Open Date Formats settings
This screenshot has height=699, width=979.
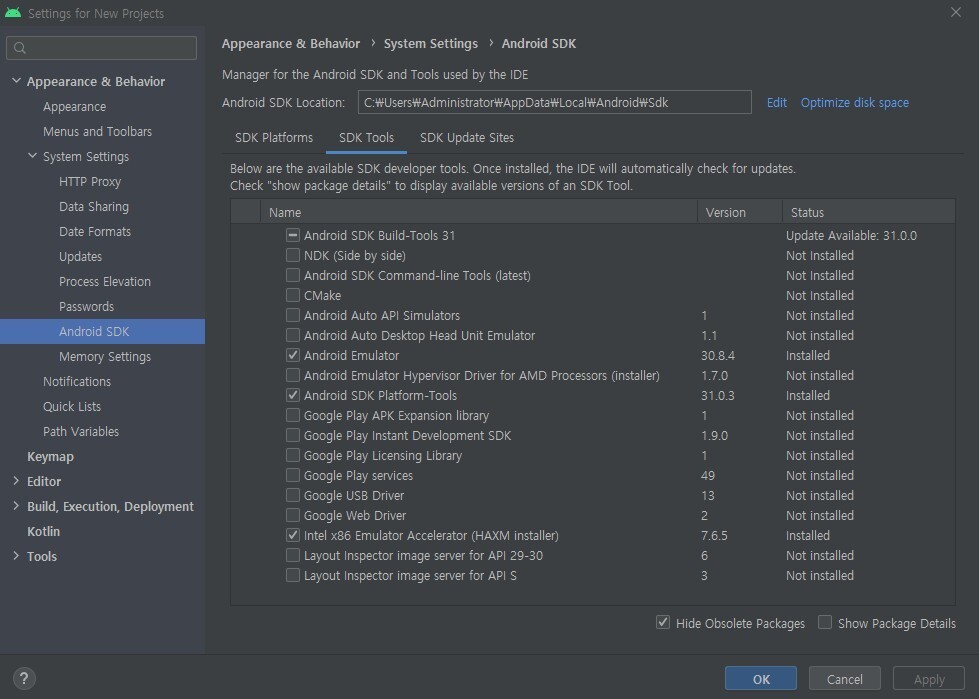[95, 232]
